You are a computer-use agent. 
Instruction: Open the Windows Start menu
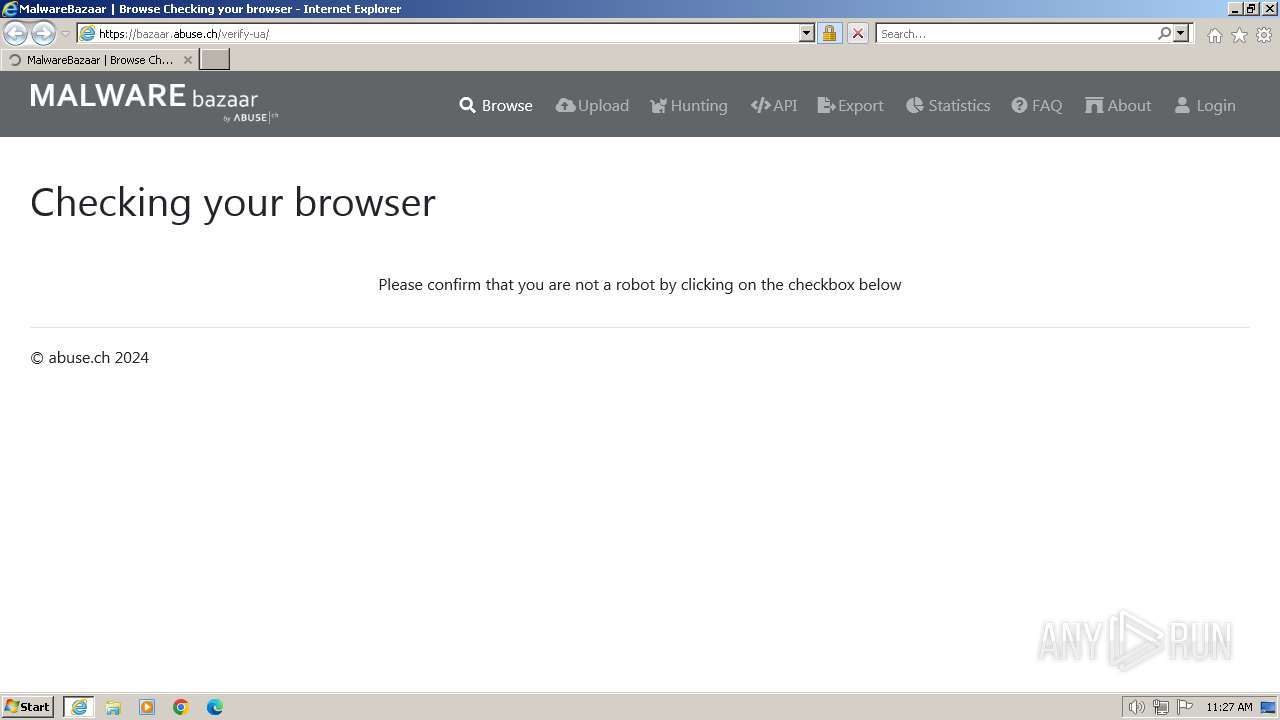[28, 707]
